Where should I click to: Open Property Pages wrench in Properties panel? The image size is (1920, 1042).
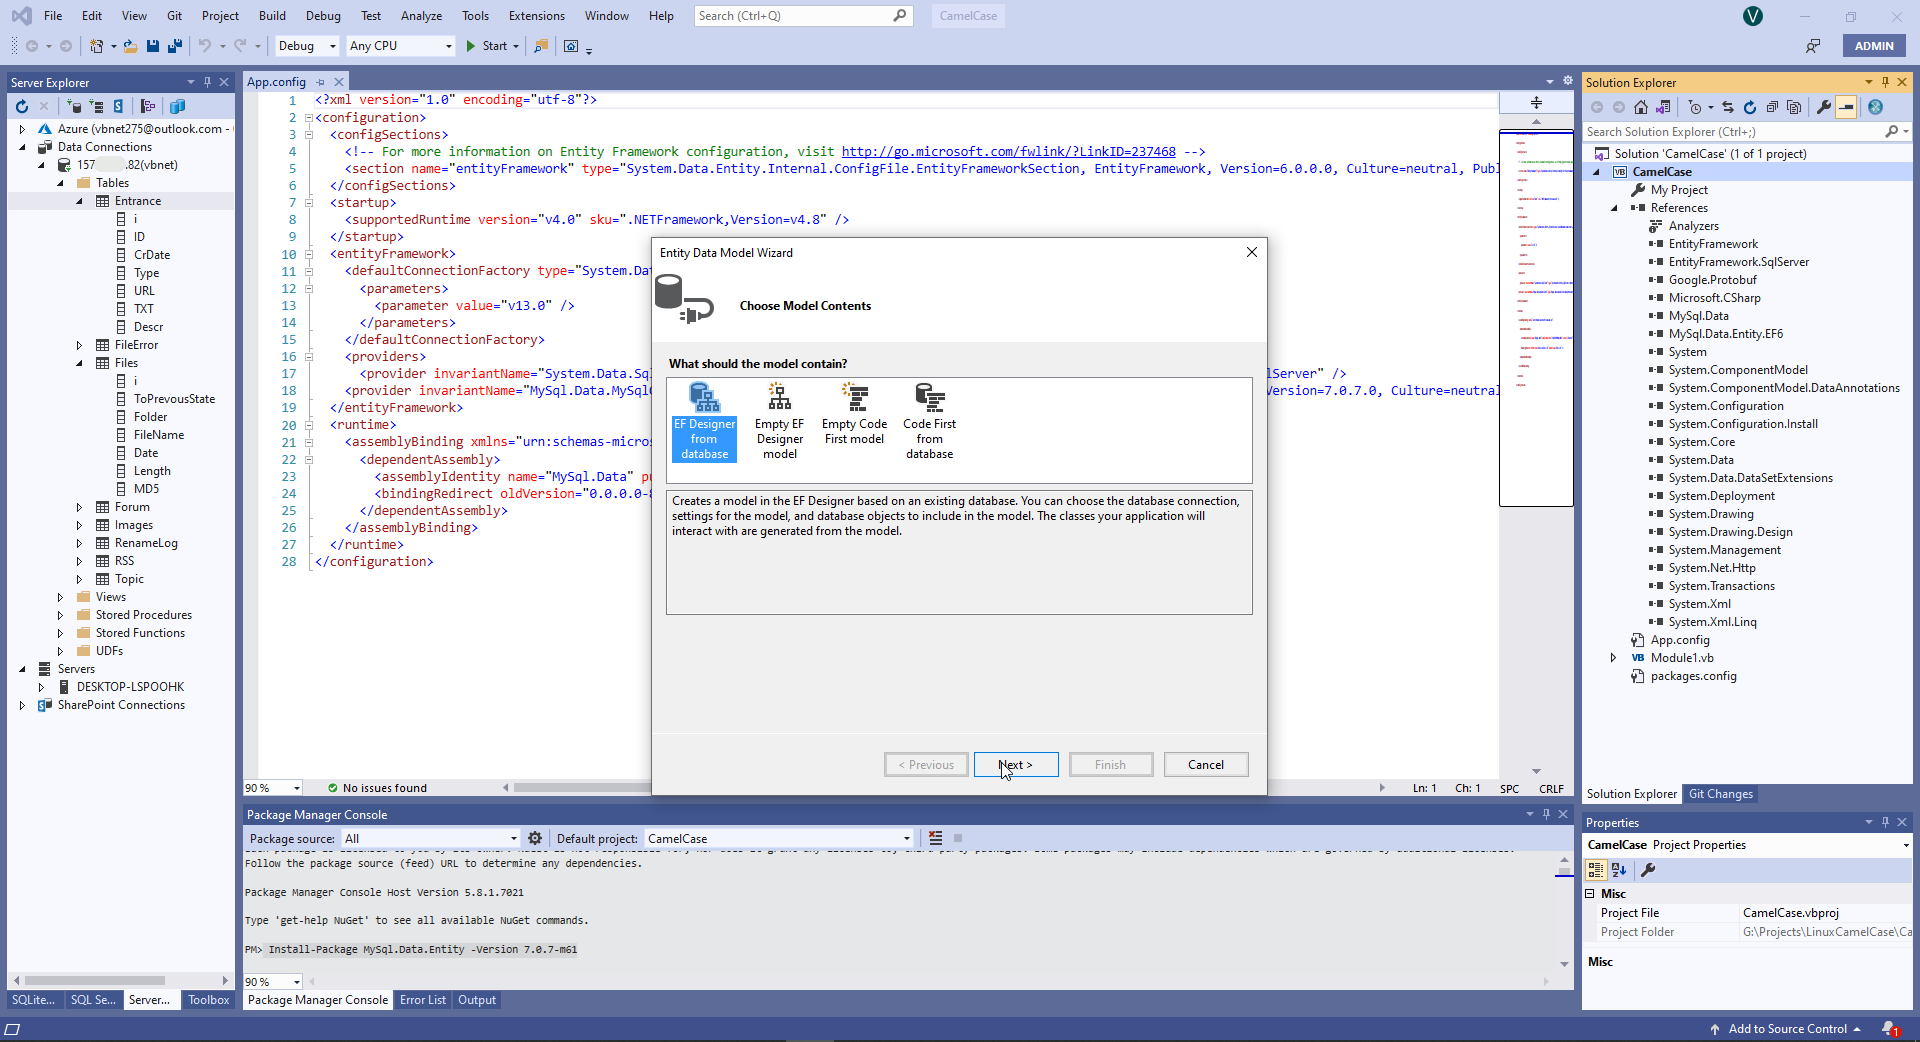[1648, 870]
